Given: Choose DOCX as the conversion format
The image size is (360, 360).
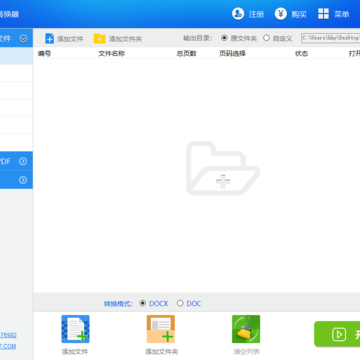Looking at the screenshot, I should click(143, 303).
